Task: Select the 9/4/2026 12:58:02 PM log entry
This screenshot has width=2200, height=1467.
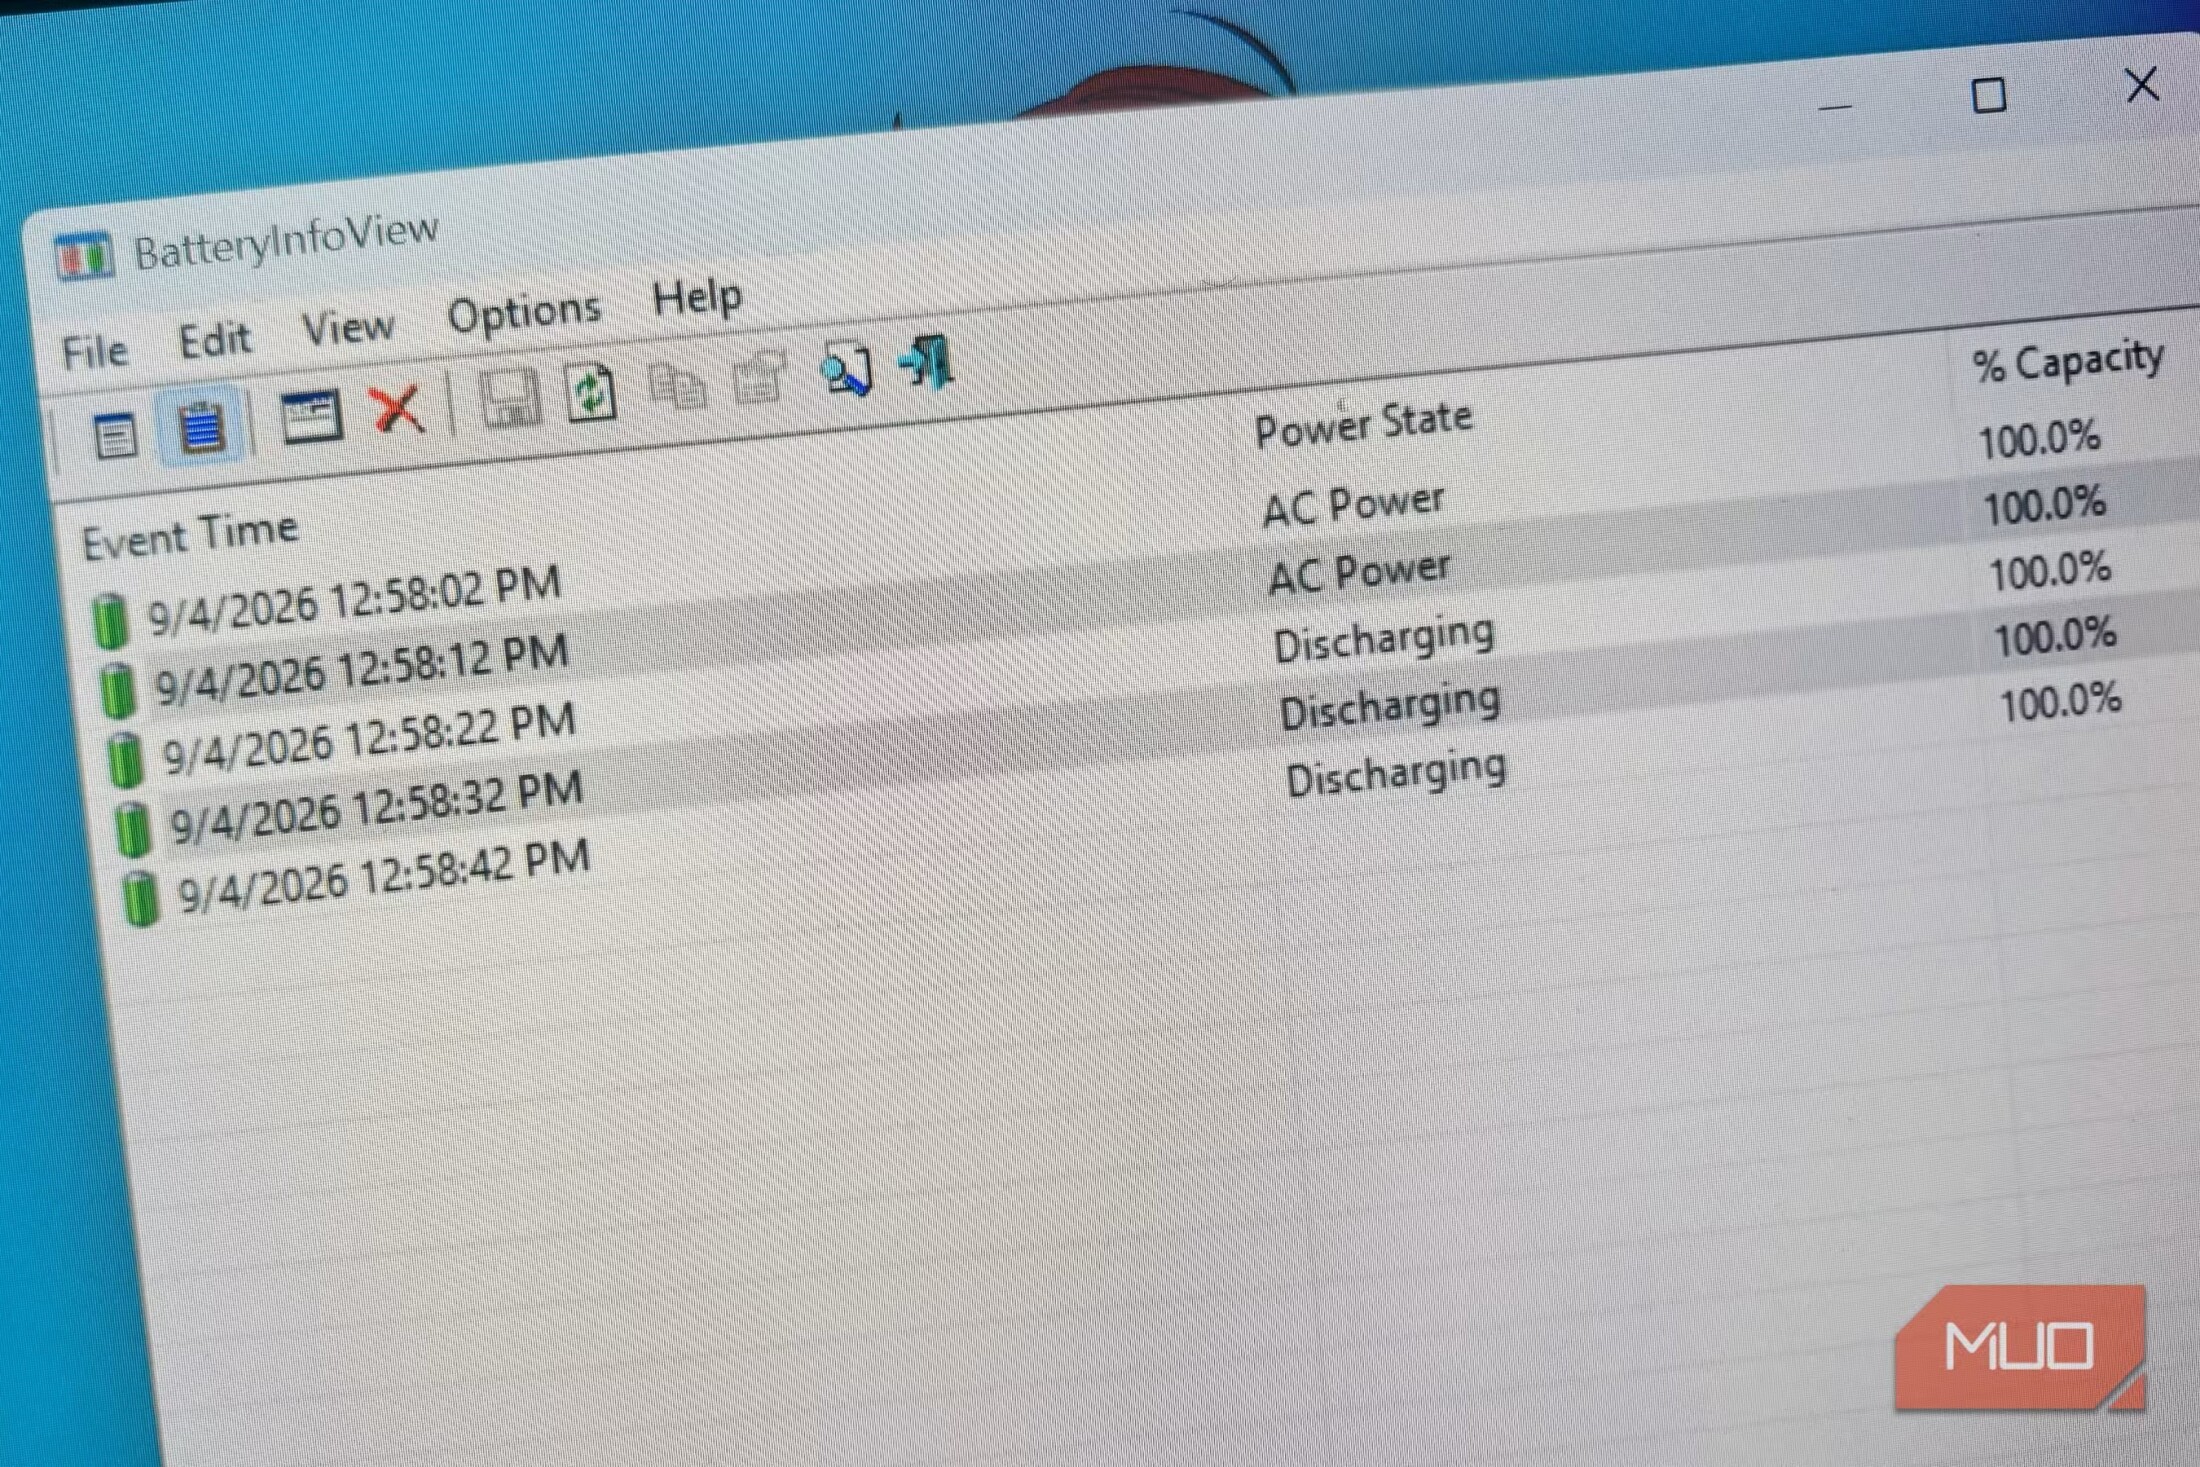Action: click(x=354, y=600)
